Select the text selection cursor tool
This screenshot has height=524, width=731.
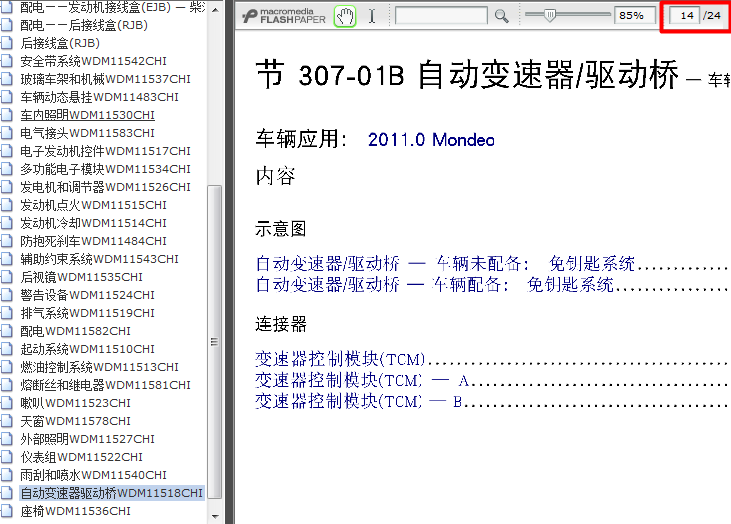[372, 16]
